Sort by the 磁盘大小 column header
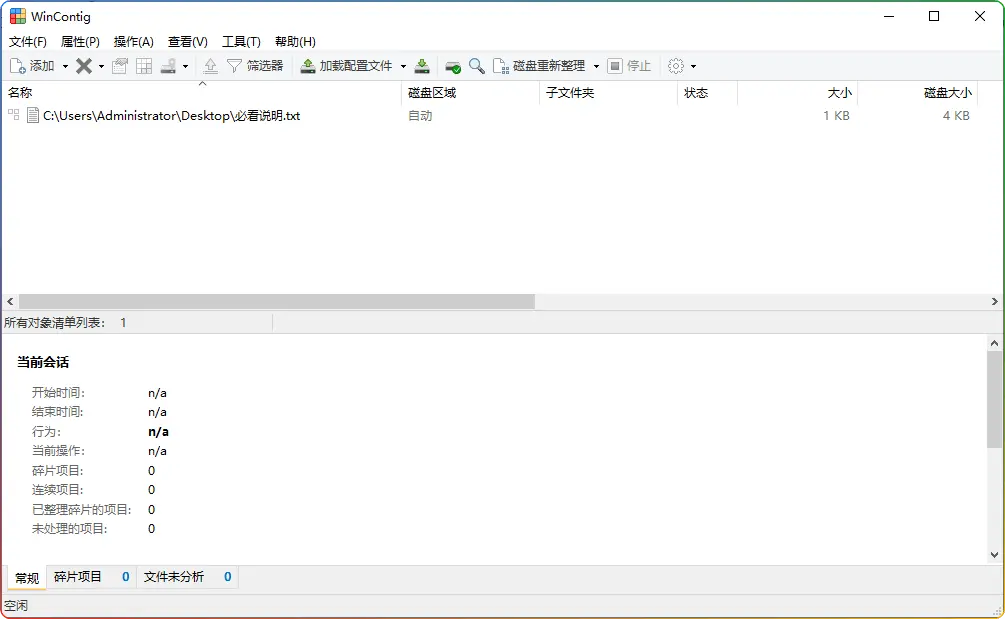 tap(917, 93)
